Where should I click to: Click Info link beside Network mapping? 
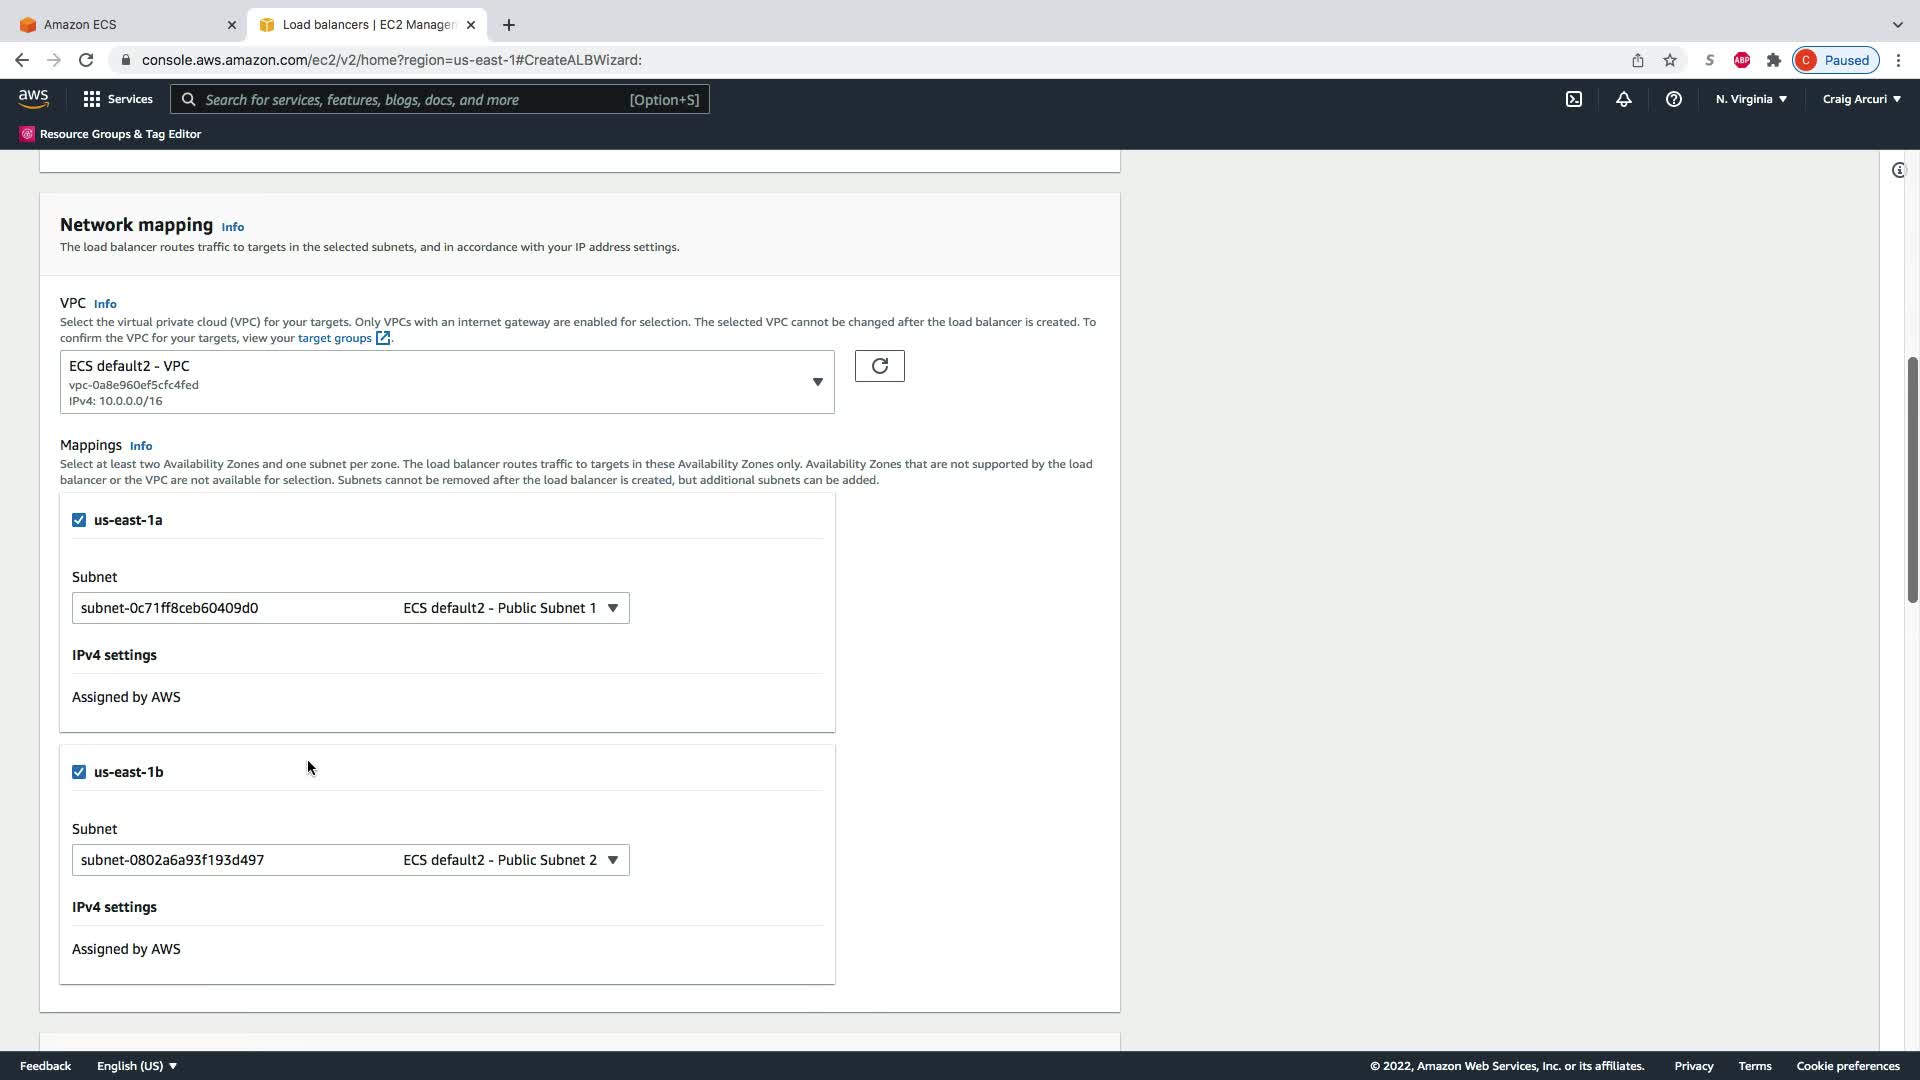tap(232, 227)
